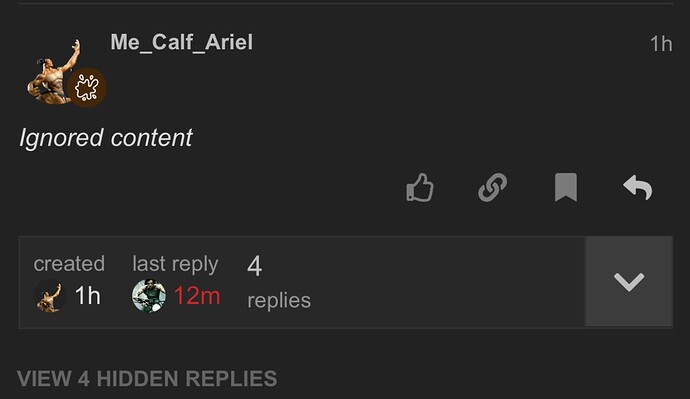Open creator's small avatar under created

pyautogui.click(x=50, y=296)
